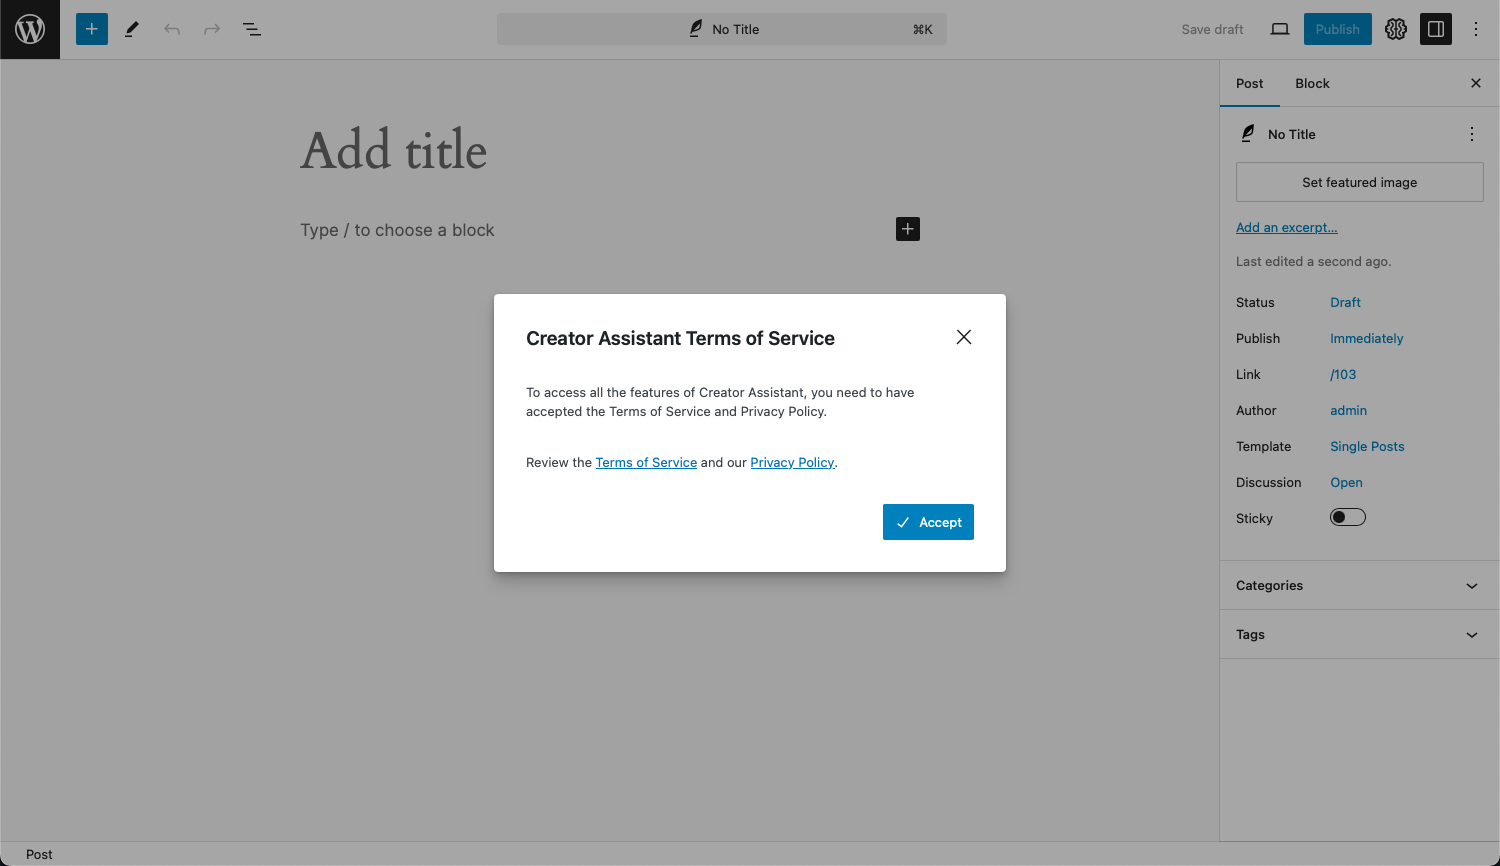Screen dimensions: 1500x866
Task: Toggle the Sticky switch
Action: [1348, 517]
